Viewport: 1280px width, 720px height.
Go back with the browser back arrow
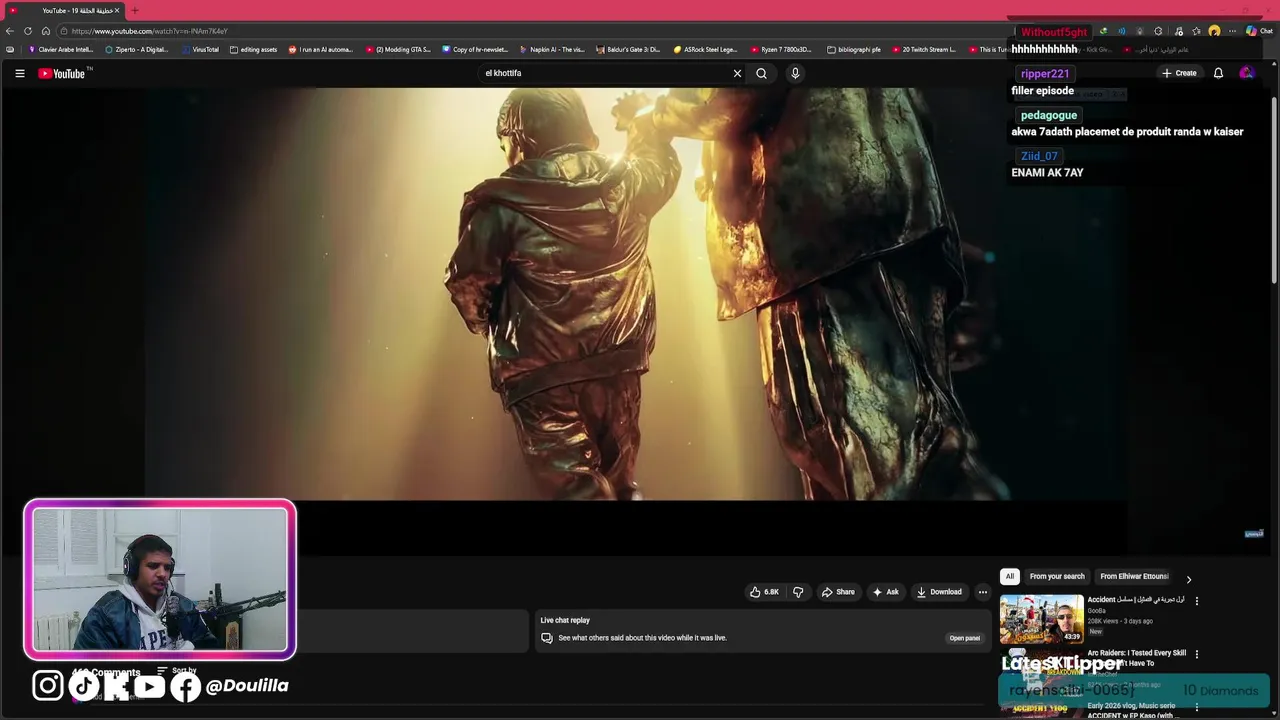tap(9, 31)
